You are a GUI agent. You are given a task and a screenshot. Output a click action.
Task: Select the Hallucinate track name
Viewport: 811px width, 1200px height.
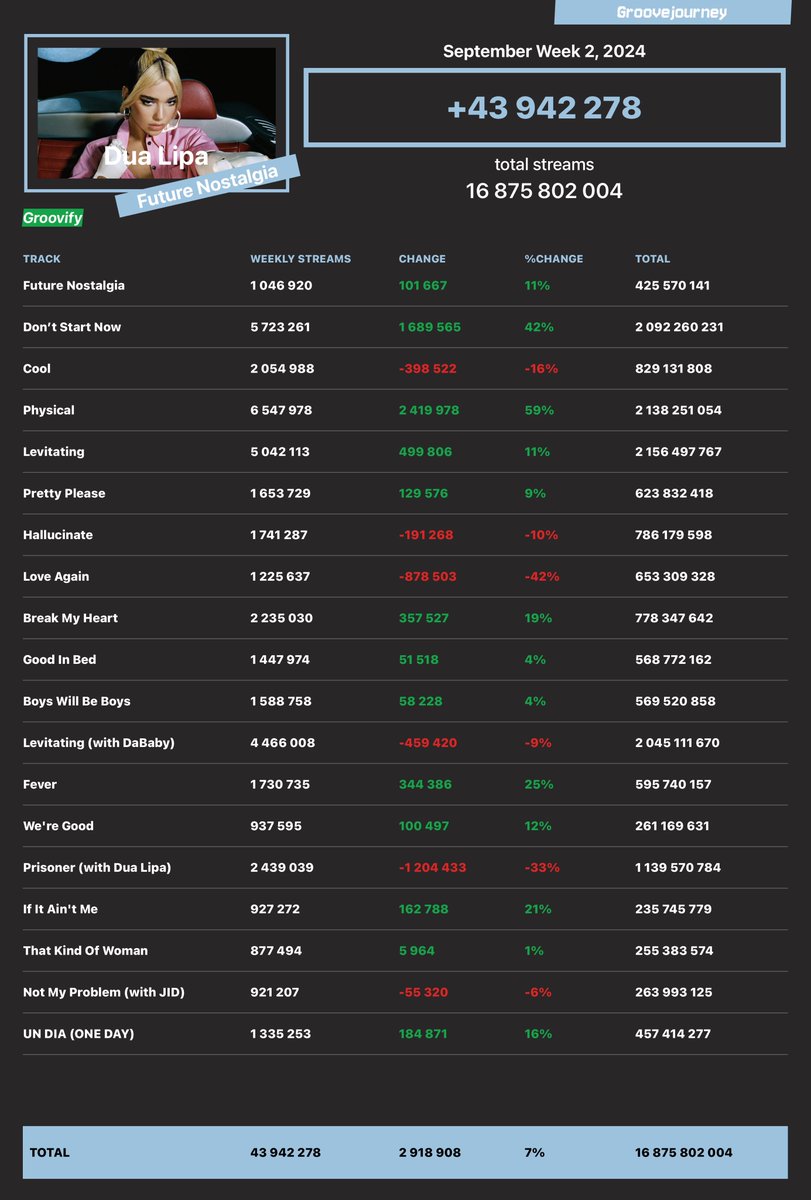(58, 535)
